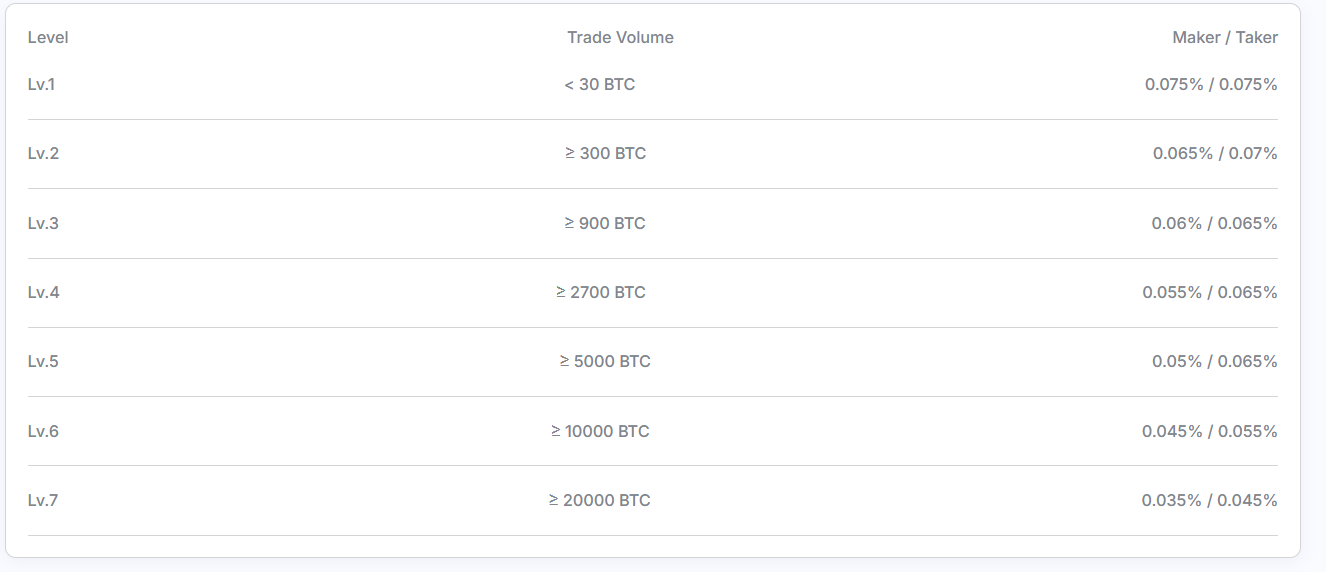This screenshot has width=1326, height=572.
Task: Select the Lv.5 level label
Action: click(43, 361)
